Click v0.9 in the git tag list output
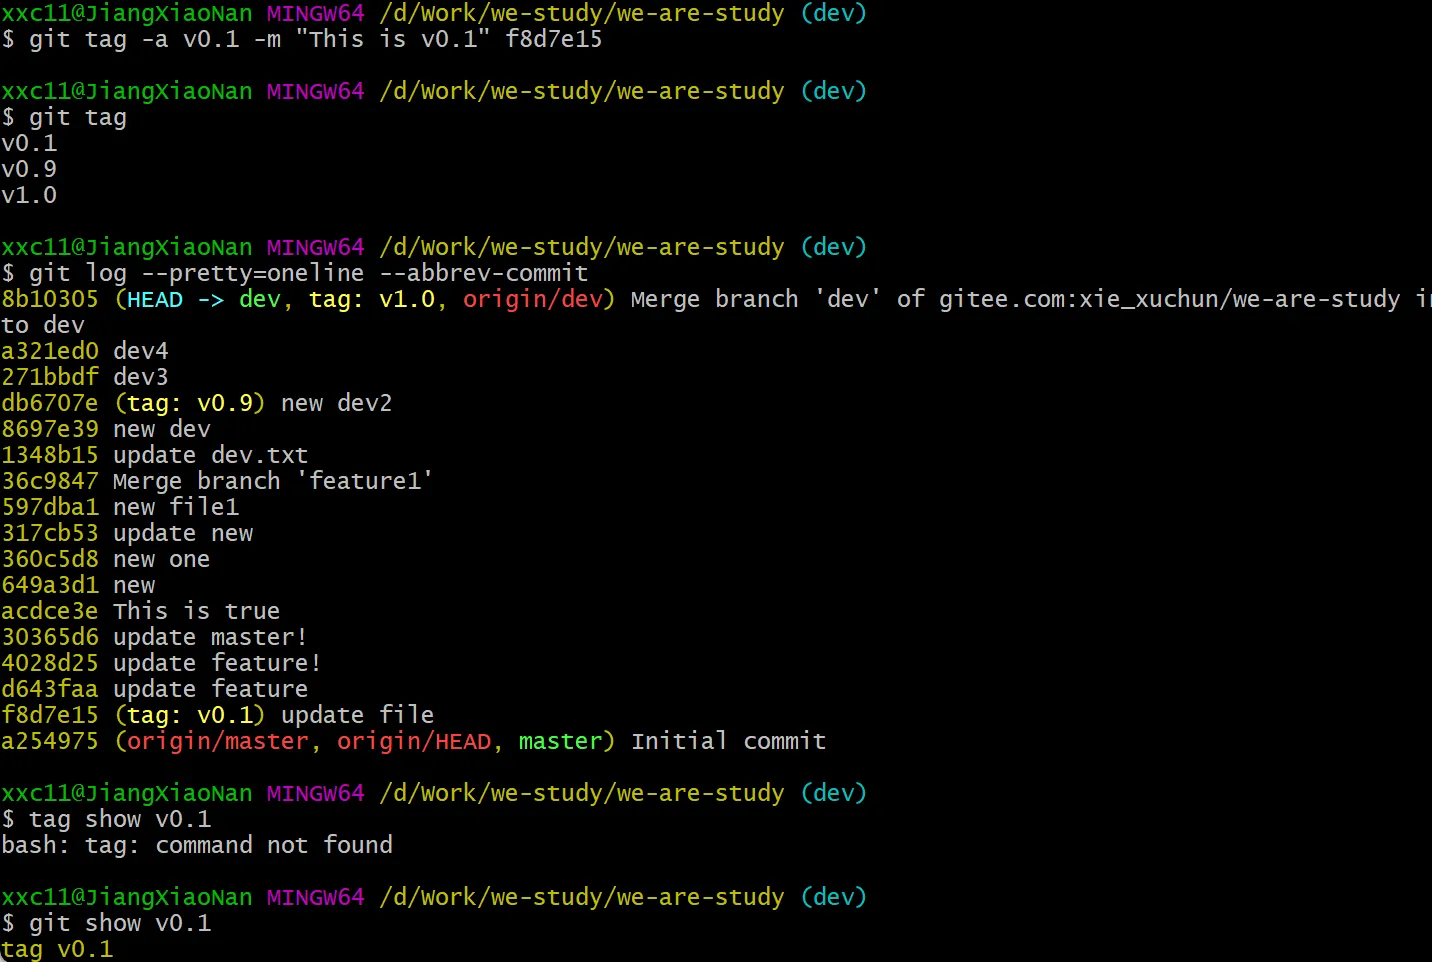 (x=29, y=169)
